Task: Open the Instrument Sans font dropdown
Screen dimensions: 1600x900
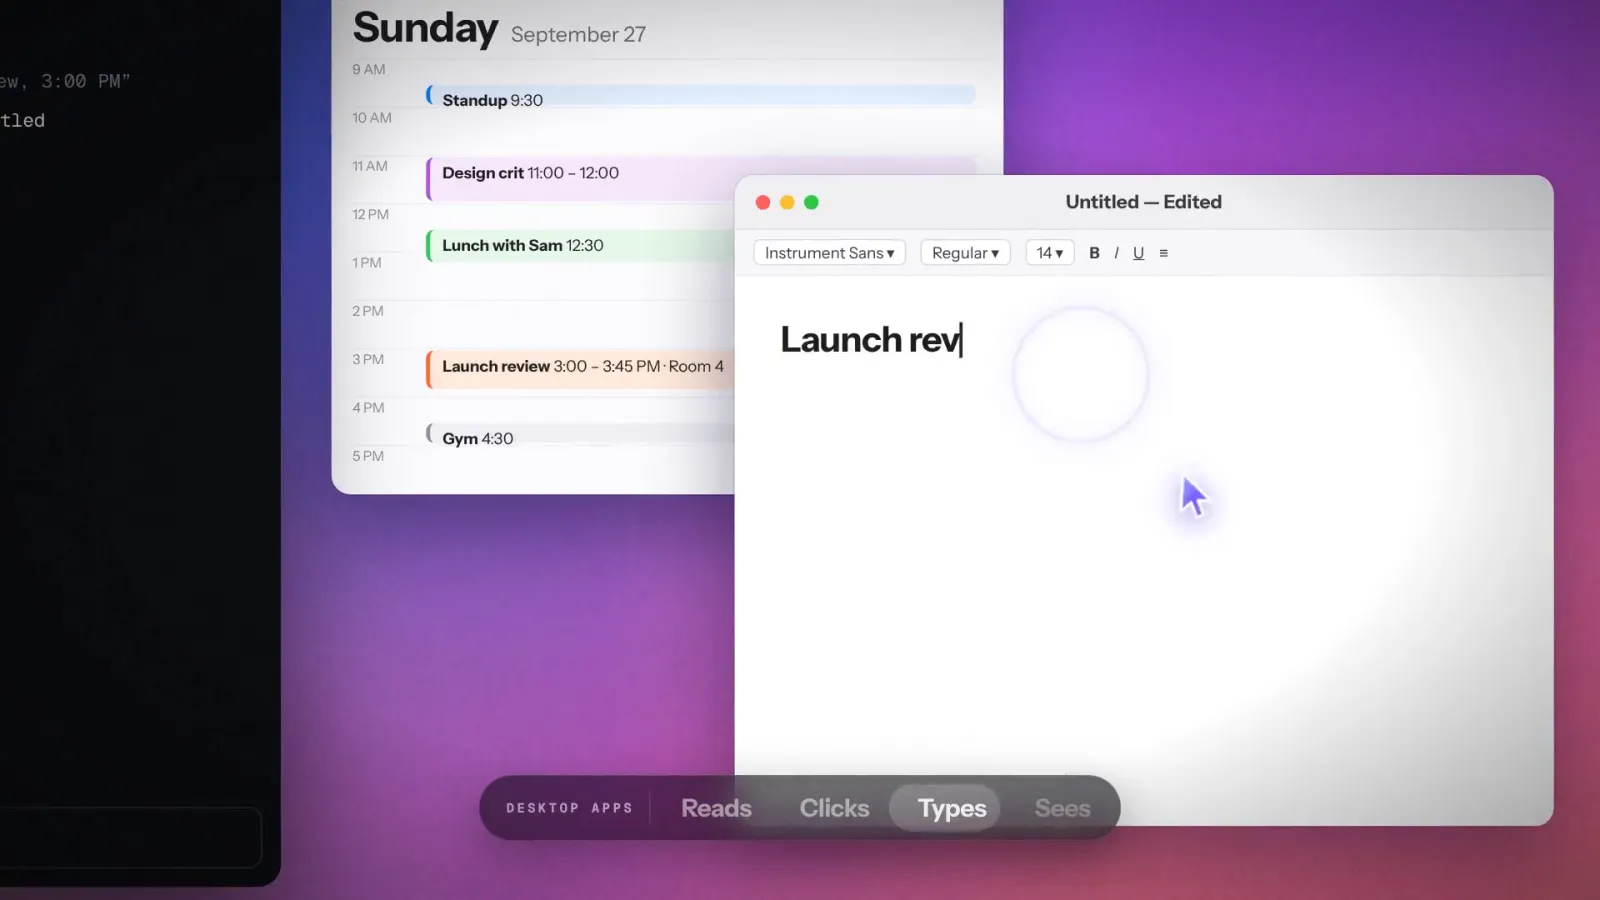Action: click(829, 253)
